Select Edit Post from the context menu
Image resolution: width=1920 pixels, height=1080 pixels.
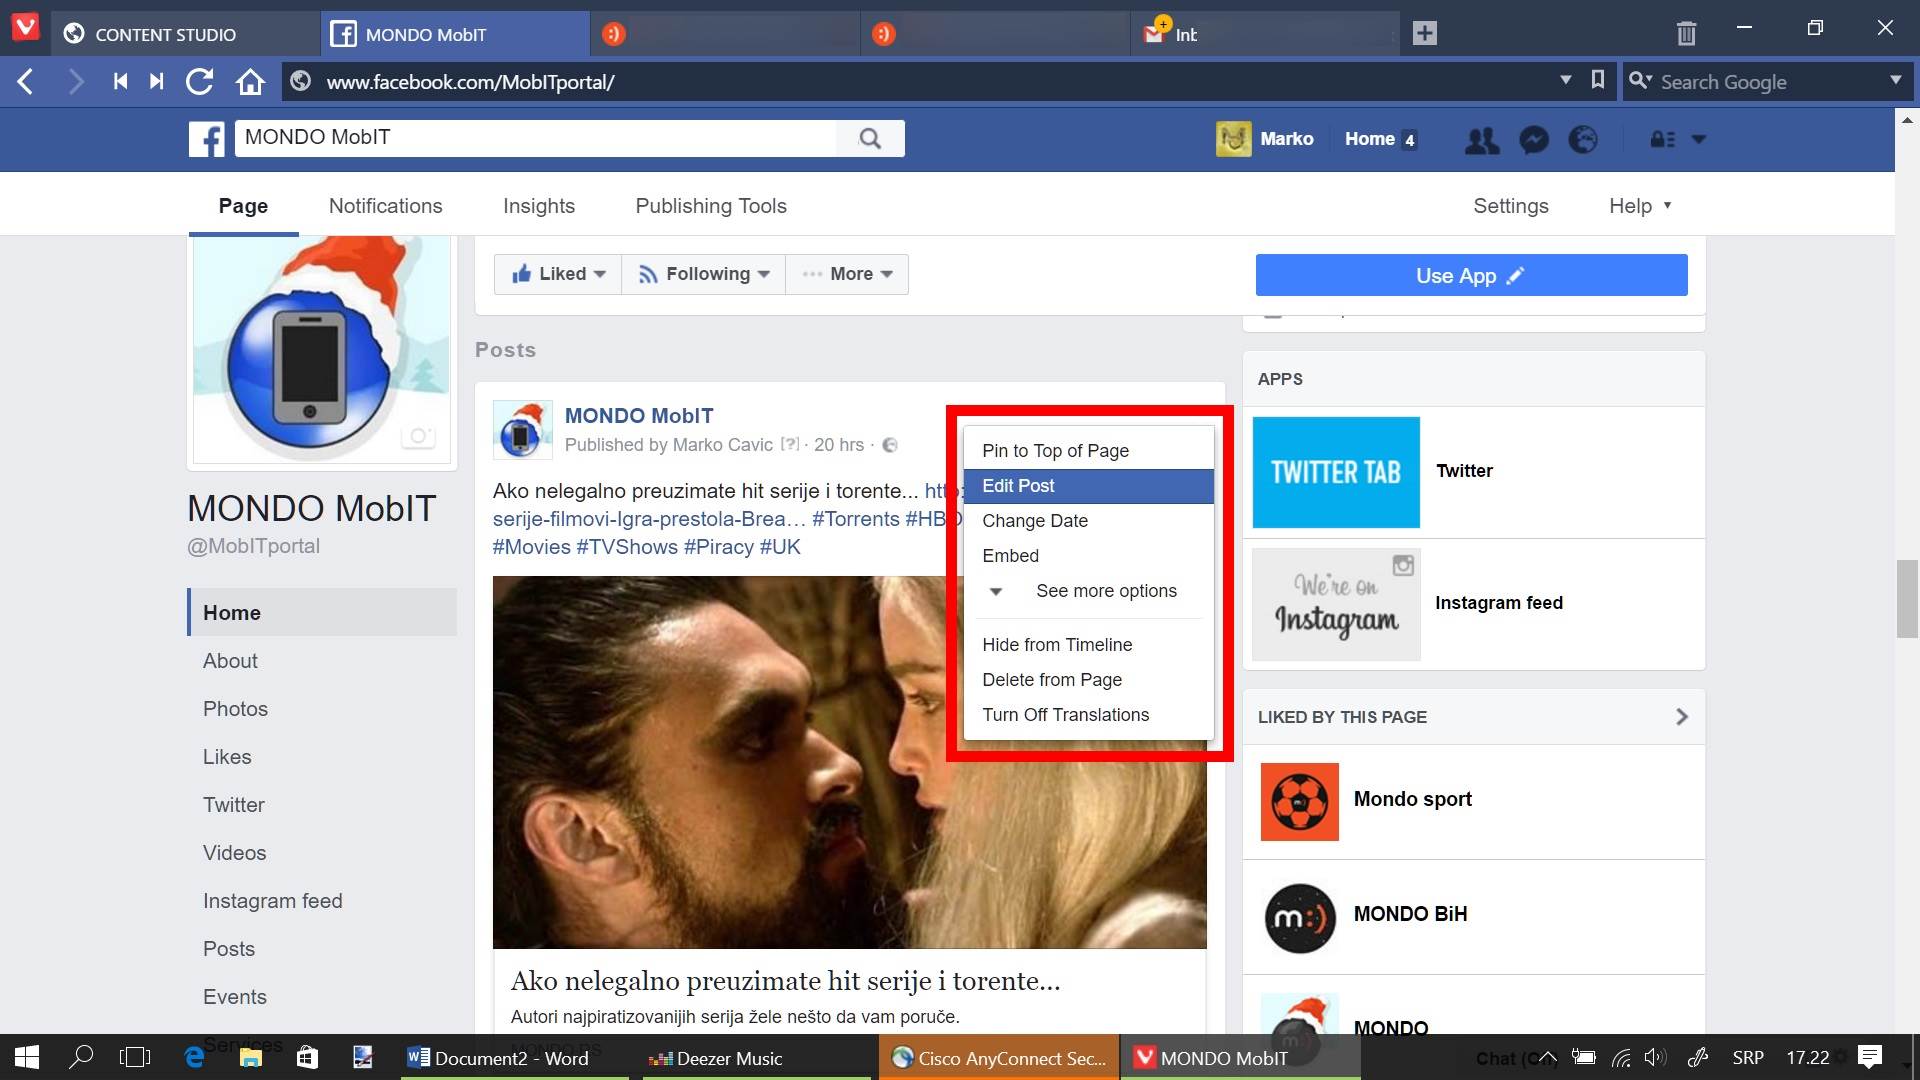[x=1018, y=486]
